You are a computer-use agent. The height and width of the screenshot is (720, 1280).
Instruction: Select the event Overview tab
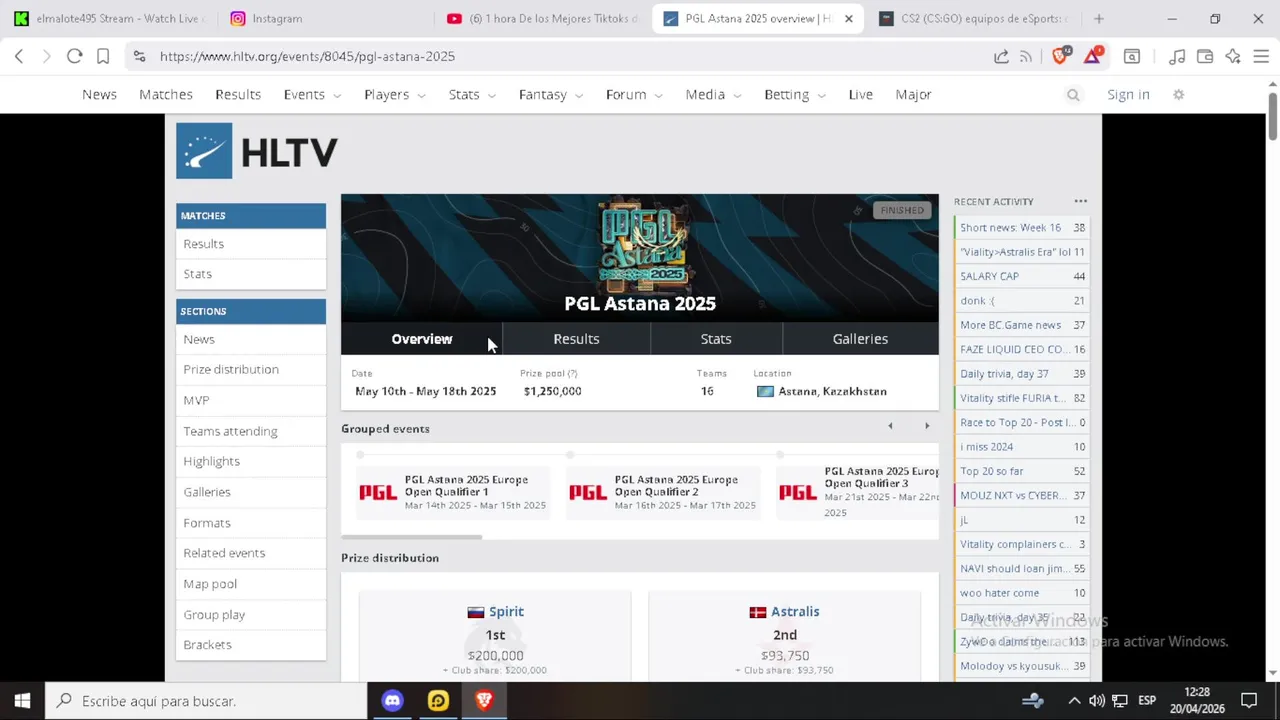tap(422, 339)
